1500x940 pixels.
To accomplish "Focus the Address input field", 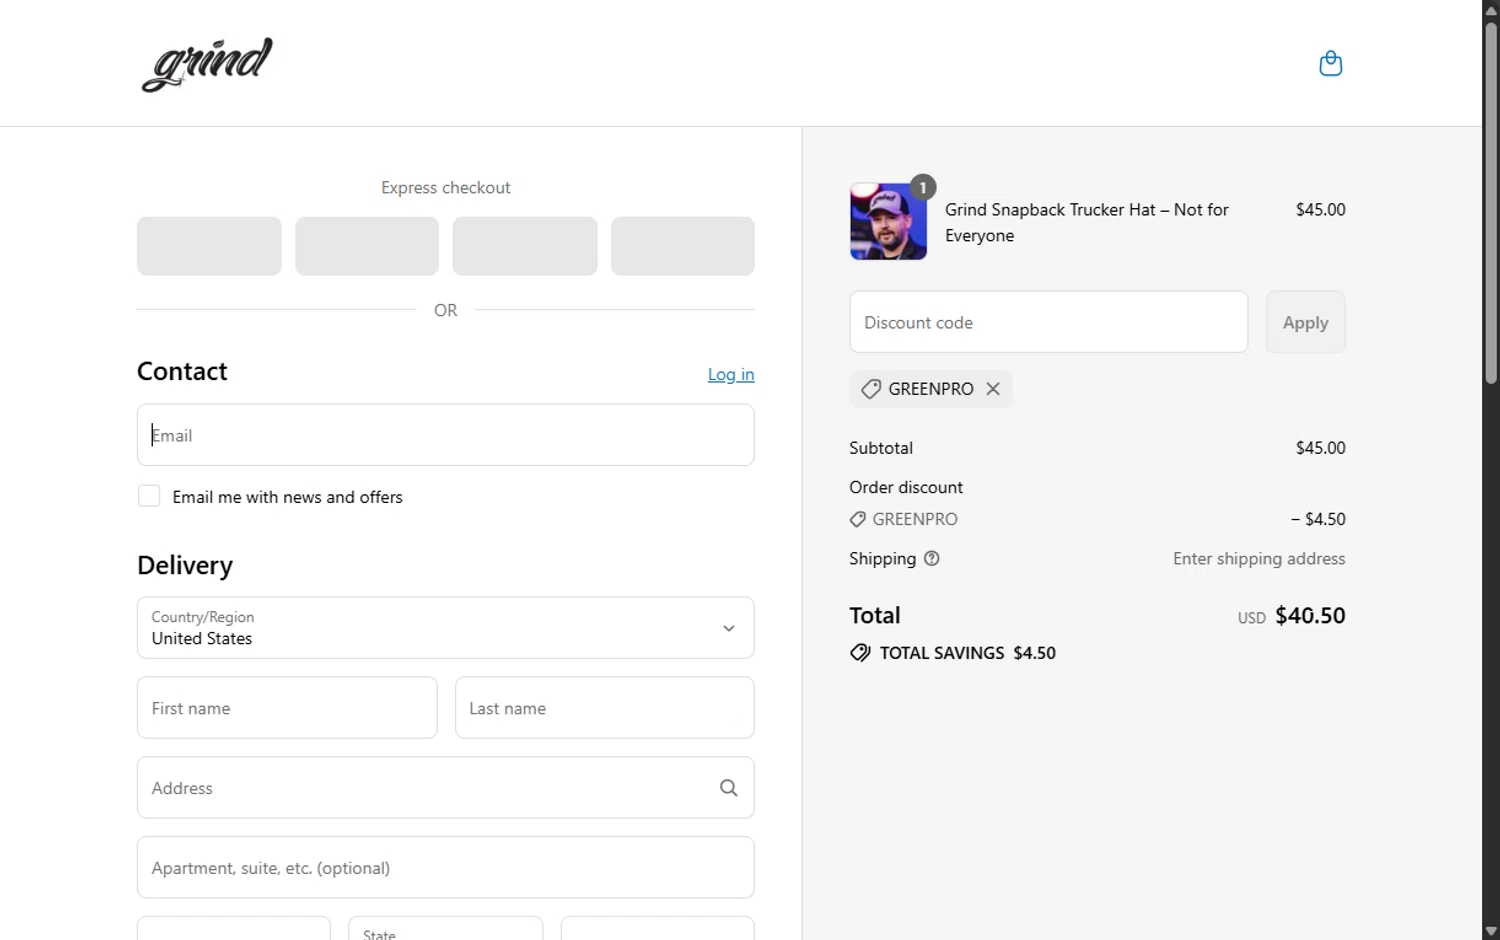I will pos(446,788).
